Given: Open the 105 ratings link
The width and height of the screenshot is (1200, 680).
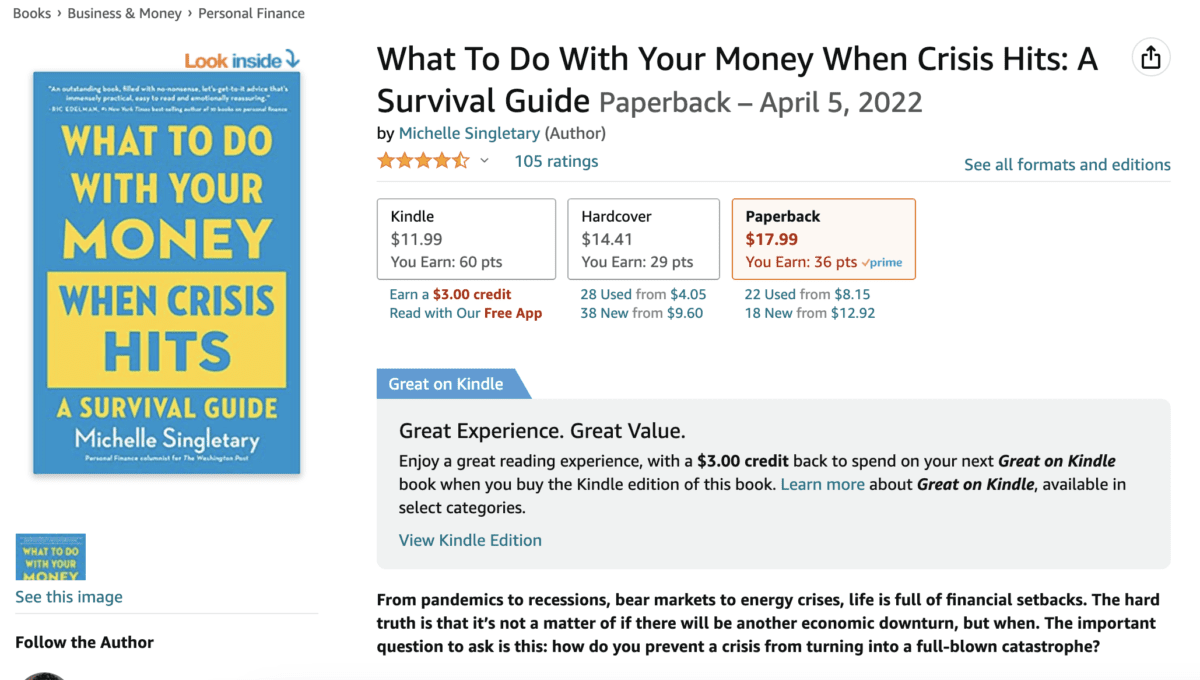Looking at the screenshot, I should [556, 161].
